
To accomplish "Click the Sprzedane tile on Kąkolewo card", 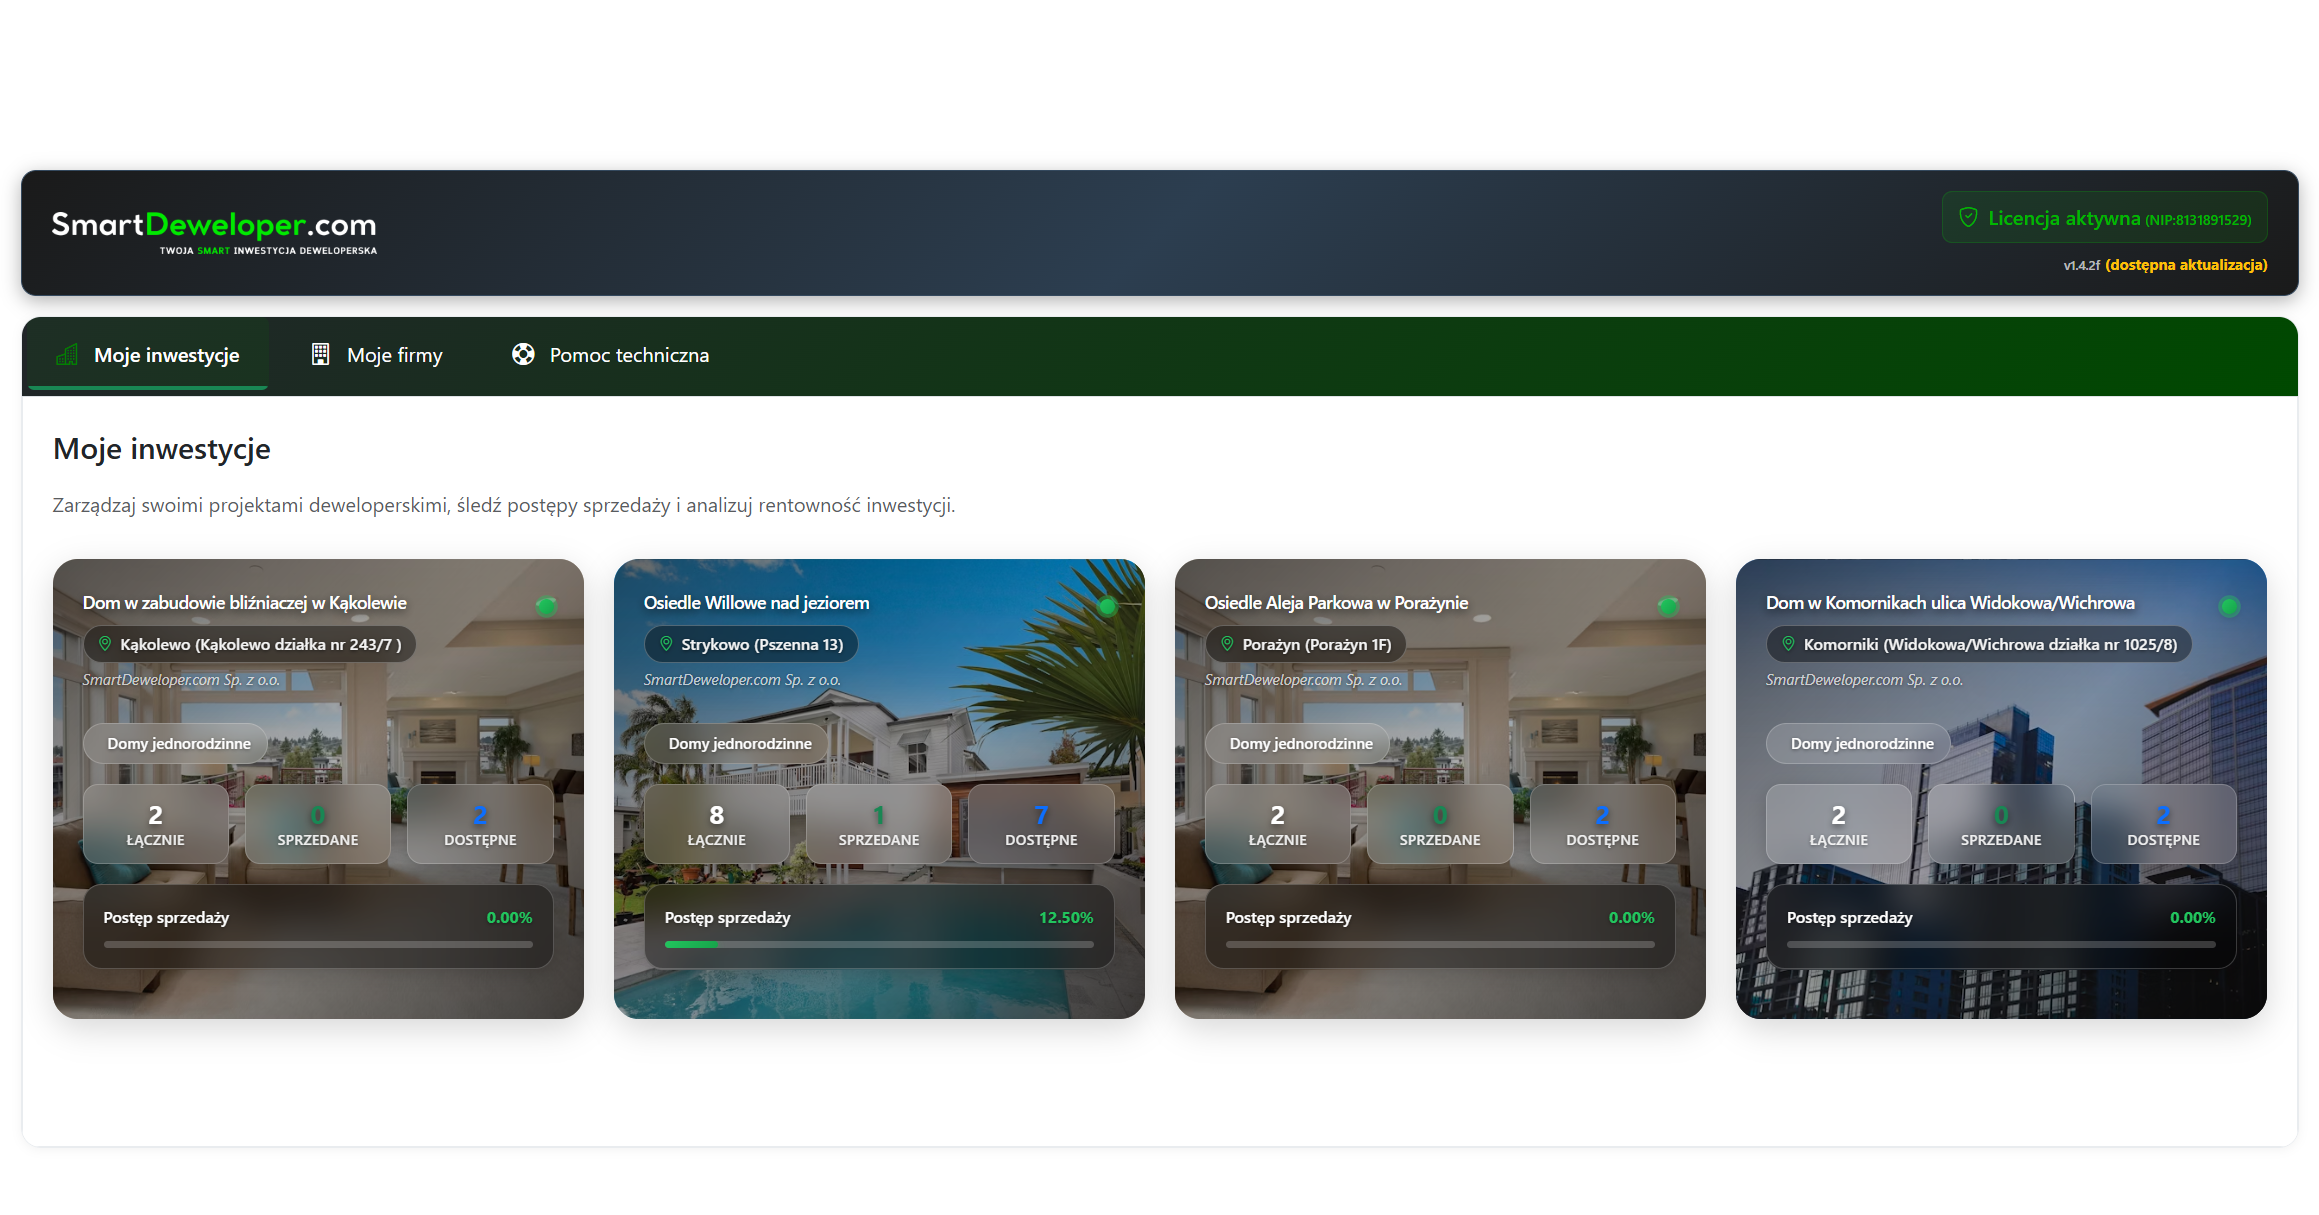I will coord(317,824).
